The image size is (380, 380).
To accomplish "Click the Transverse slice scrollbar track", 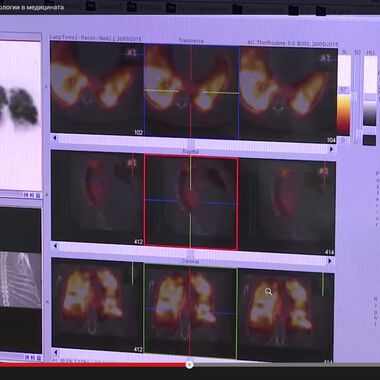I will coord(193,144).
